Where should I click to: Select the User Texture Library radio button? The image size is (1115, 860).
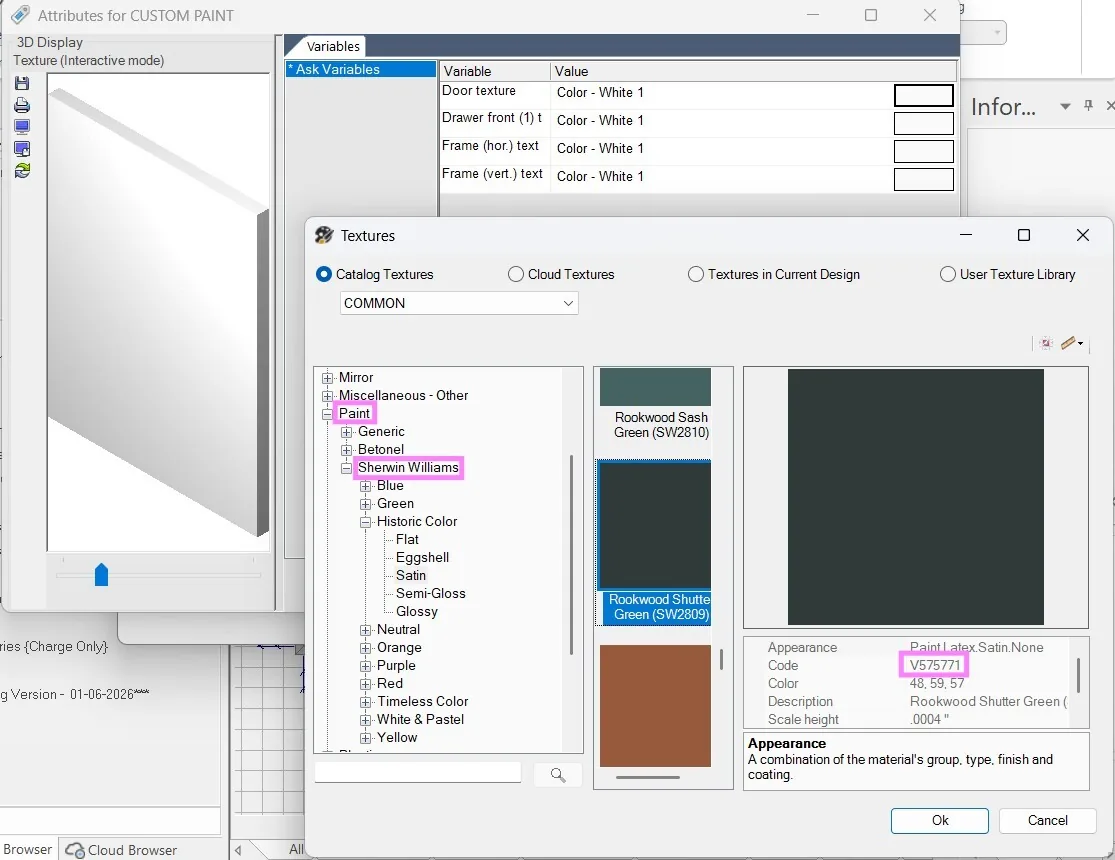pyautogui.click(x=947, y=275)
